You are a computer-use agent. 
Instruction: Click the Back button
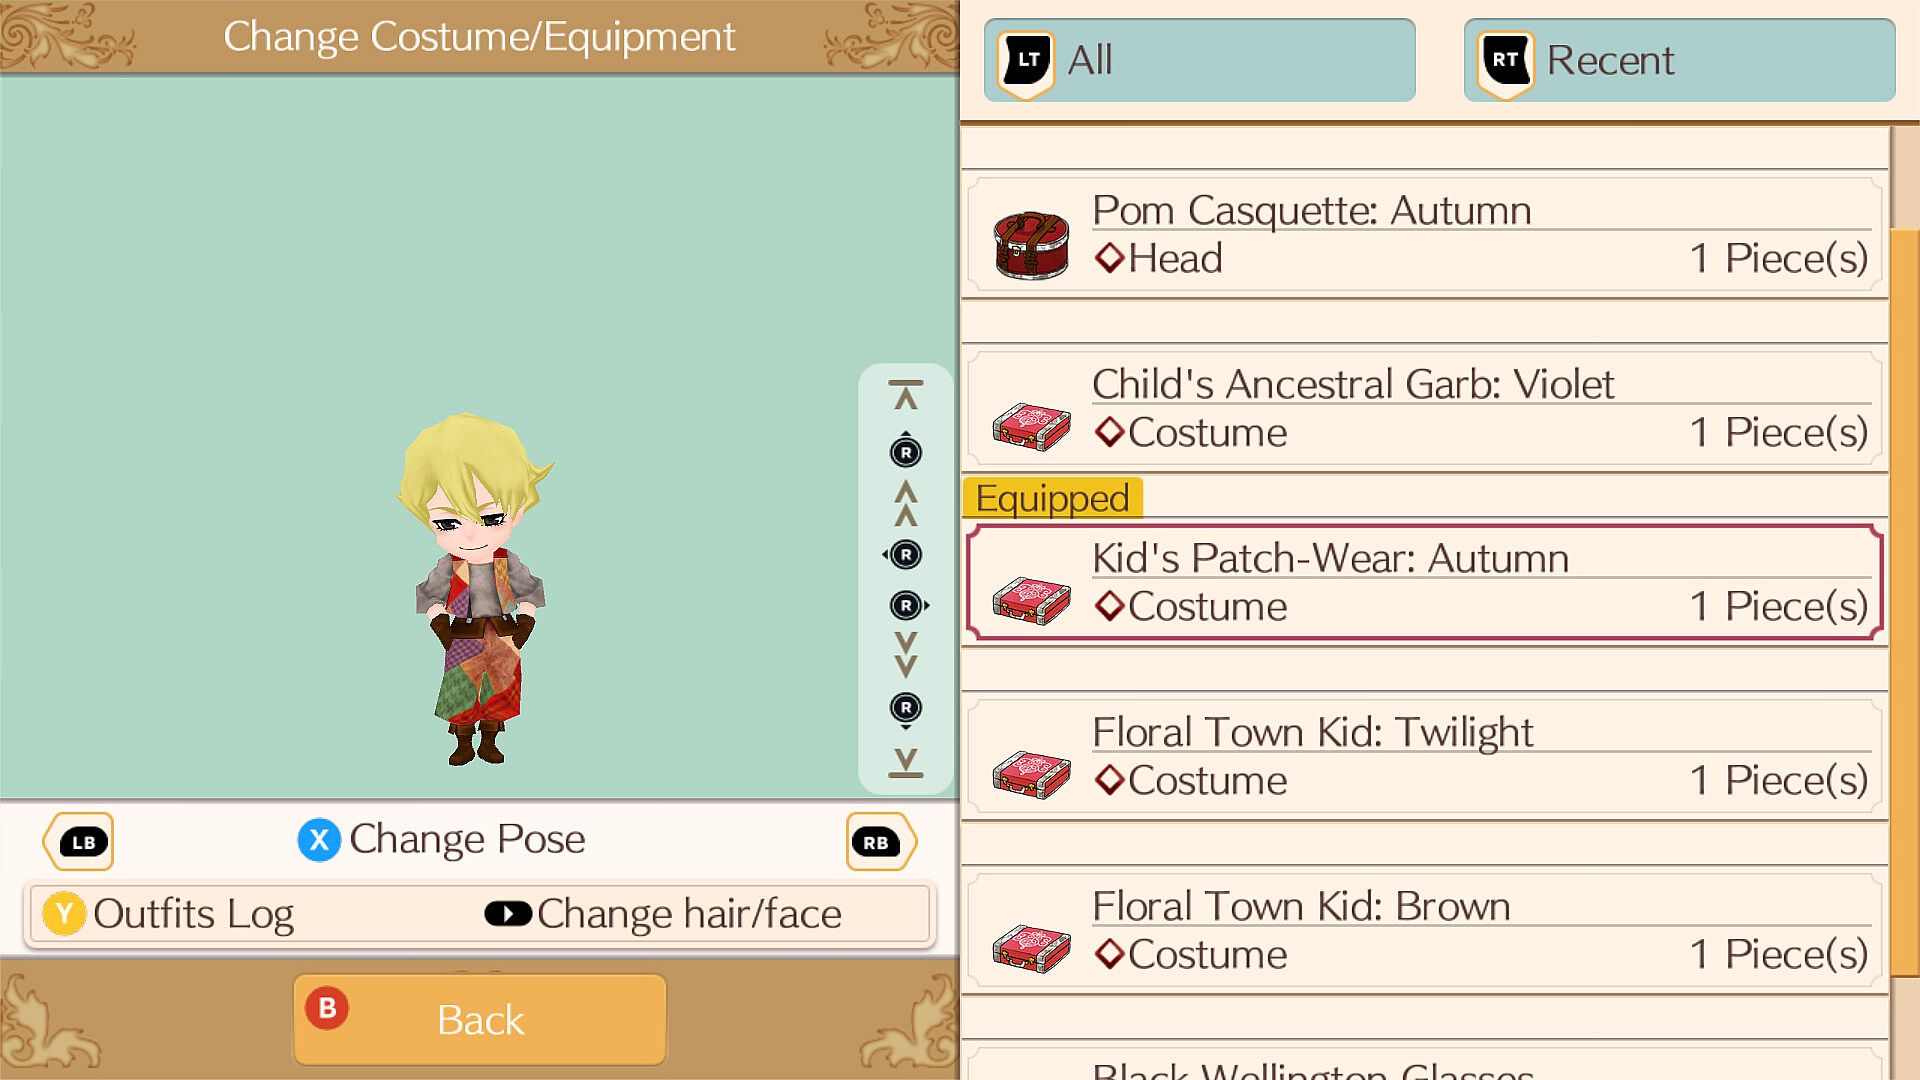tap(480, 1020)
